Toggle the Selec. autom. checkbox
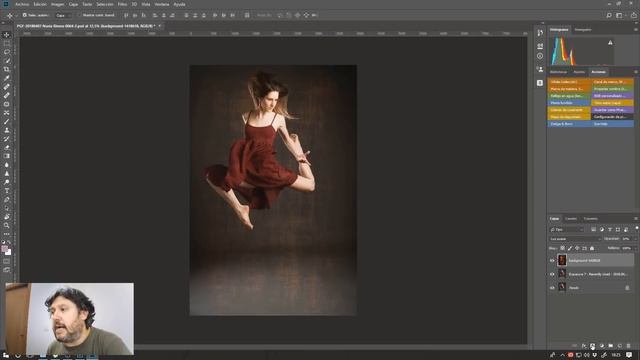 click(x=24, y=15)
